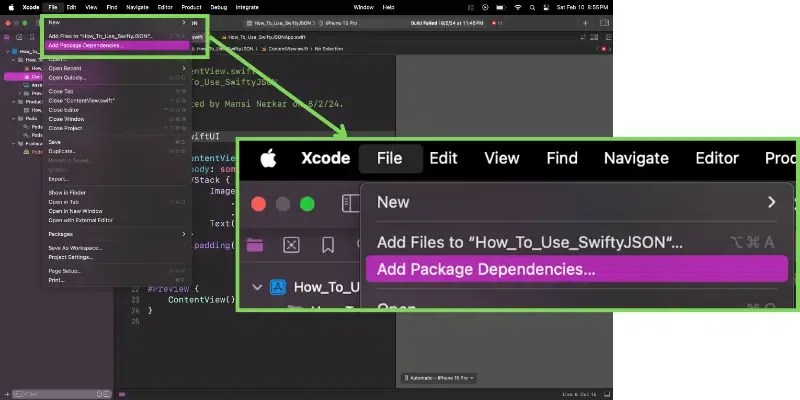Toggle source control filter at navigator bottom
Viewport: 800px width, 400px height.
pos(106,394)
